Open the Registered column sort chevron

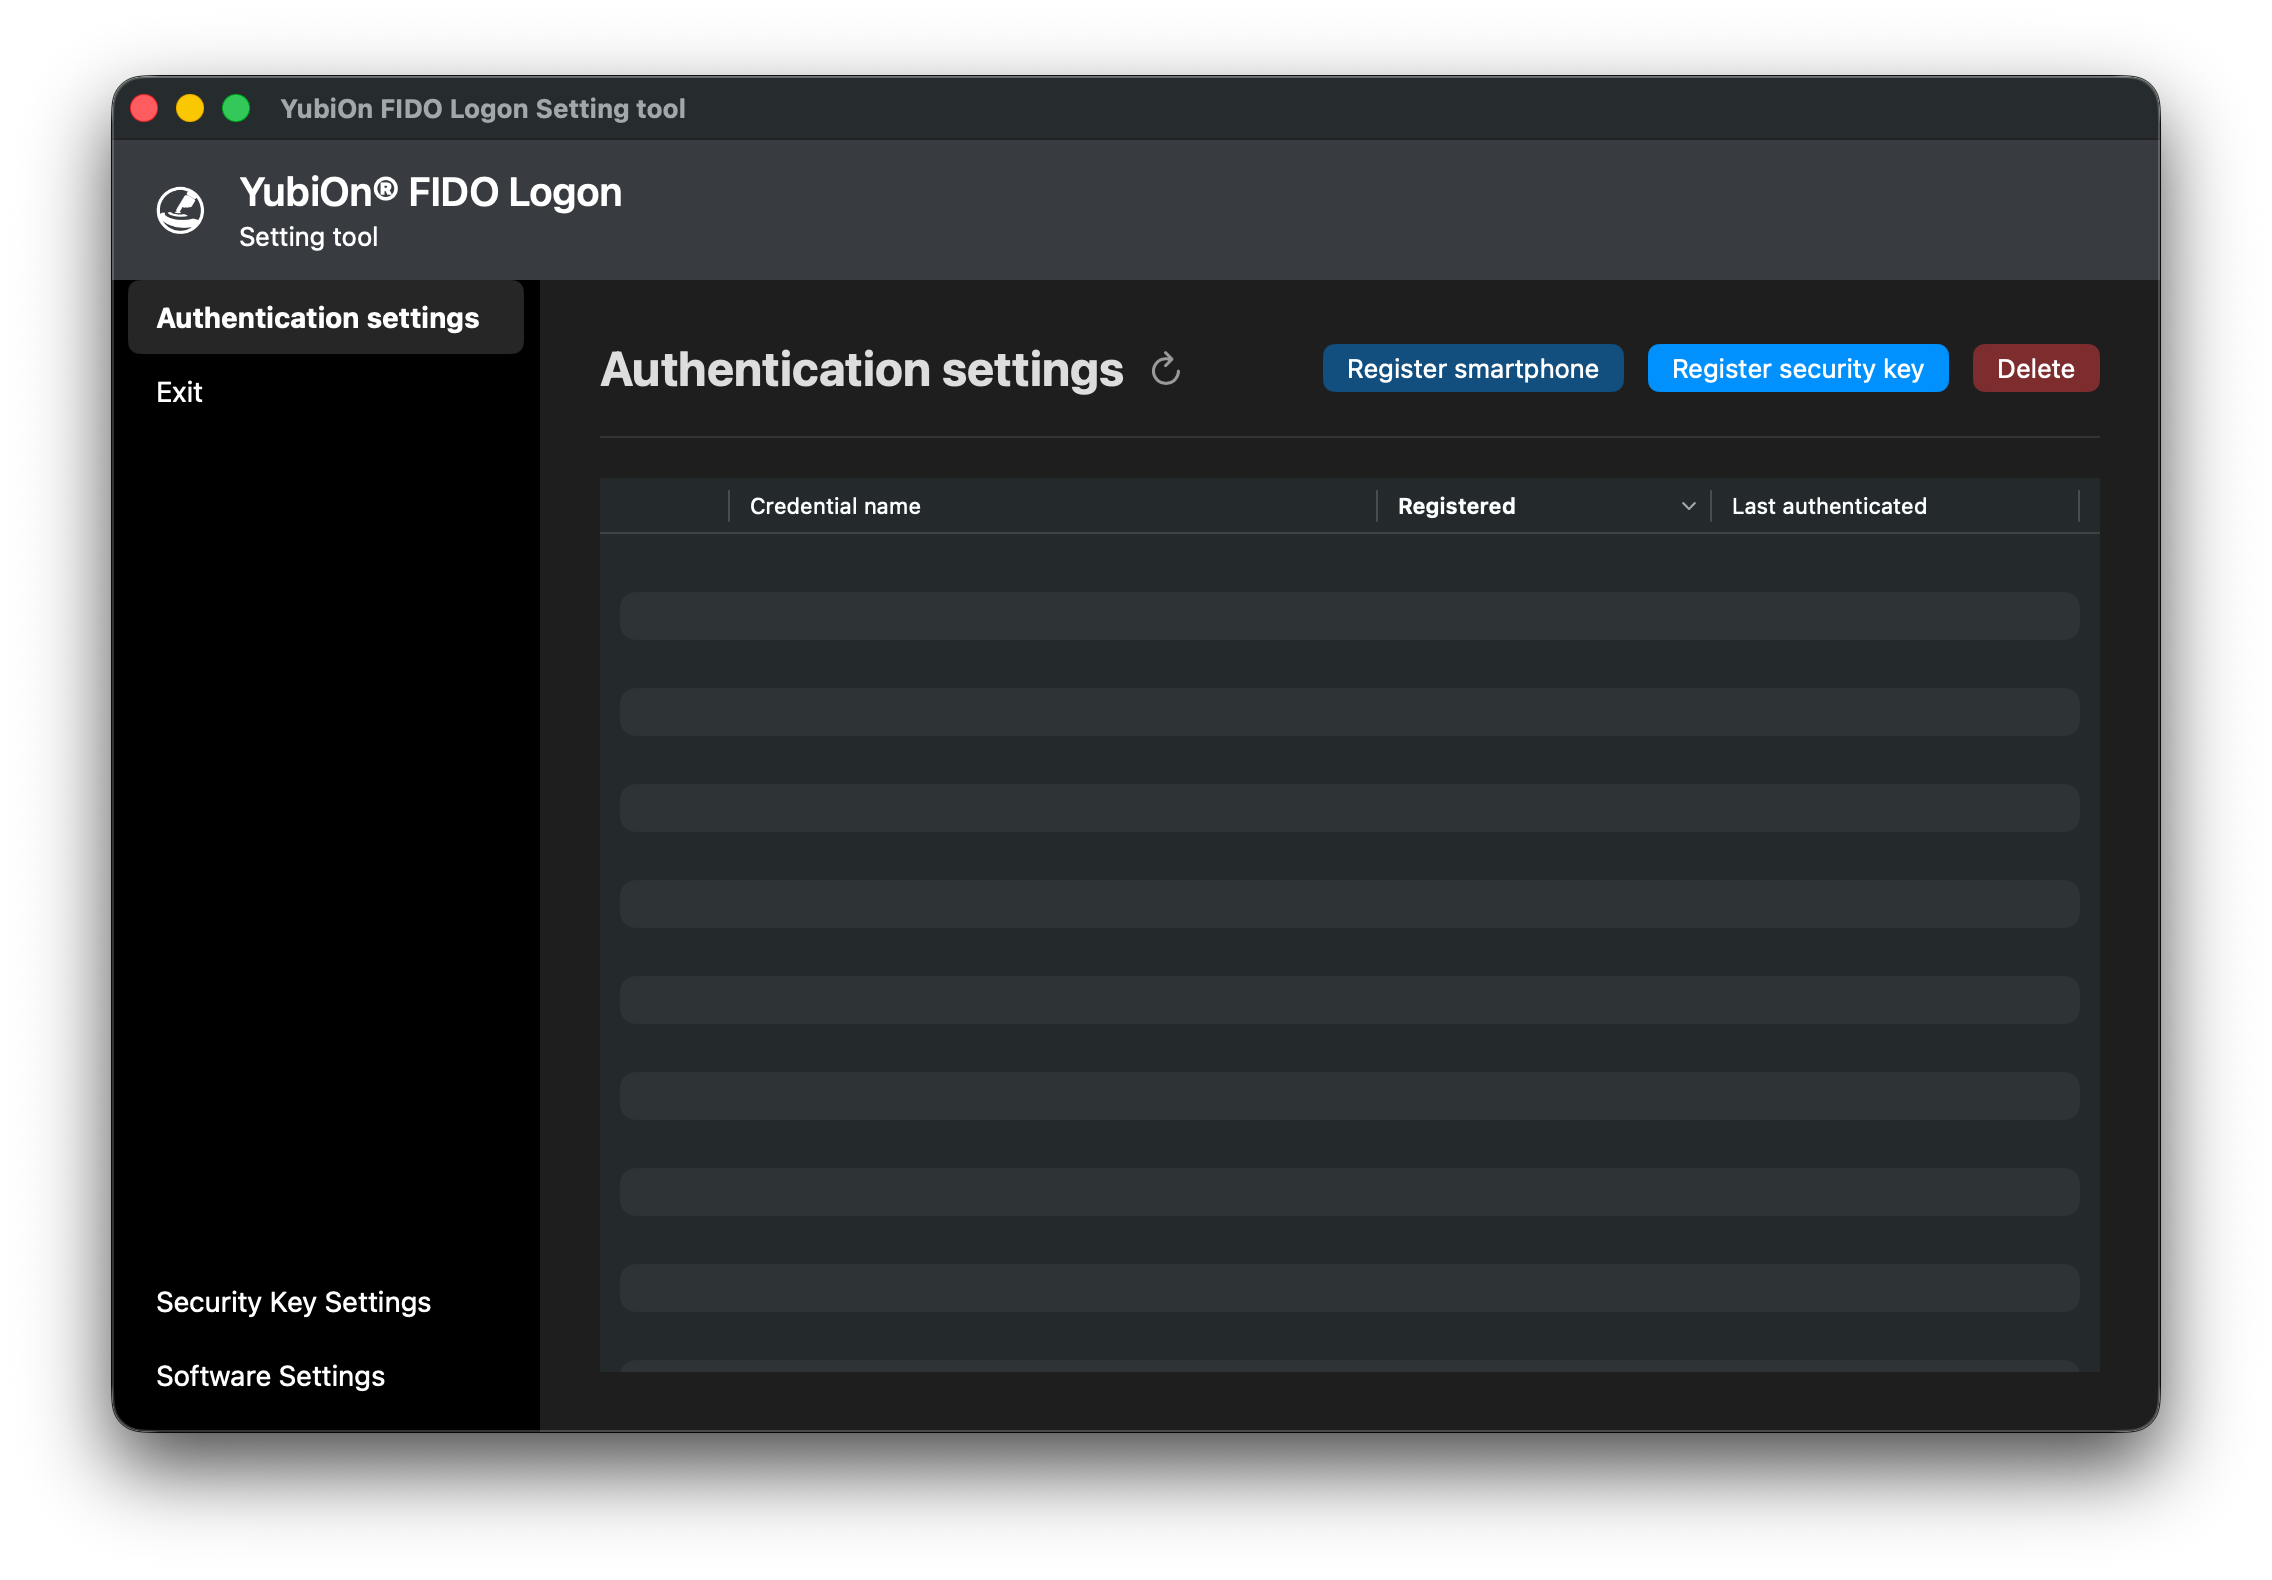tap(1688, 506)
